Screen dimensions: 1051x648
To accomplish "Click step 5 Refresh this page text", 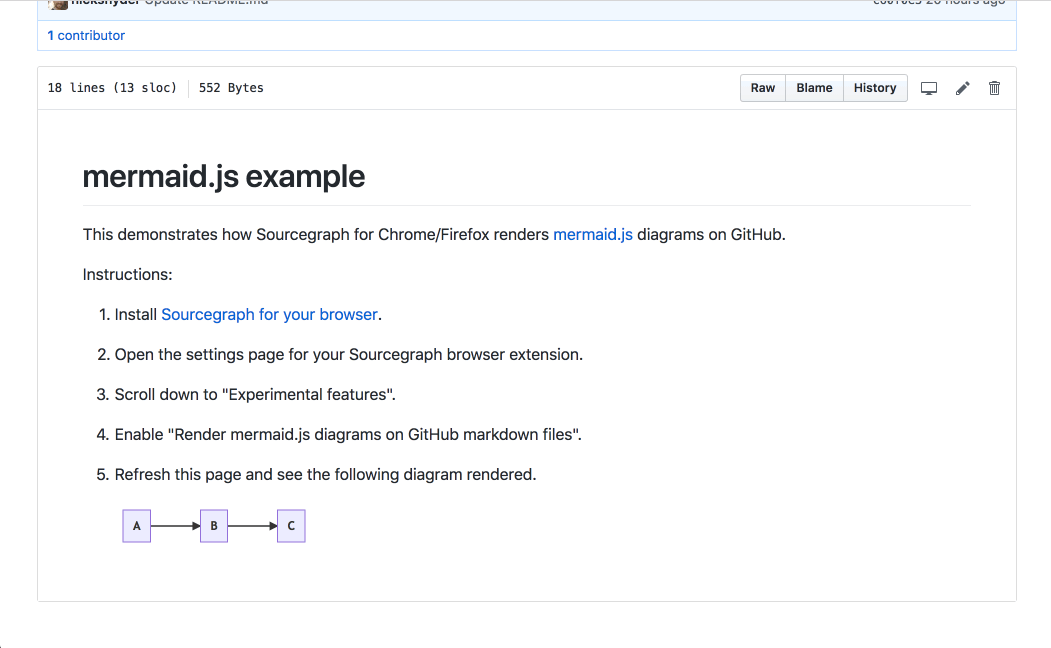I will point(325,474).
